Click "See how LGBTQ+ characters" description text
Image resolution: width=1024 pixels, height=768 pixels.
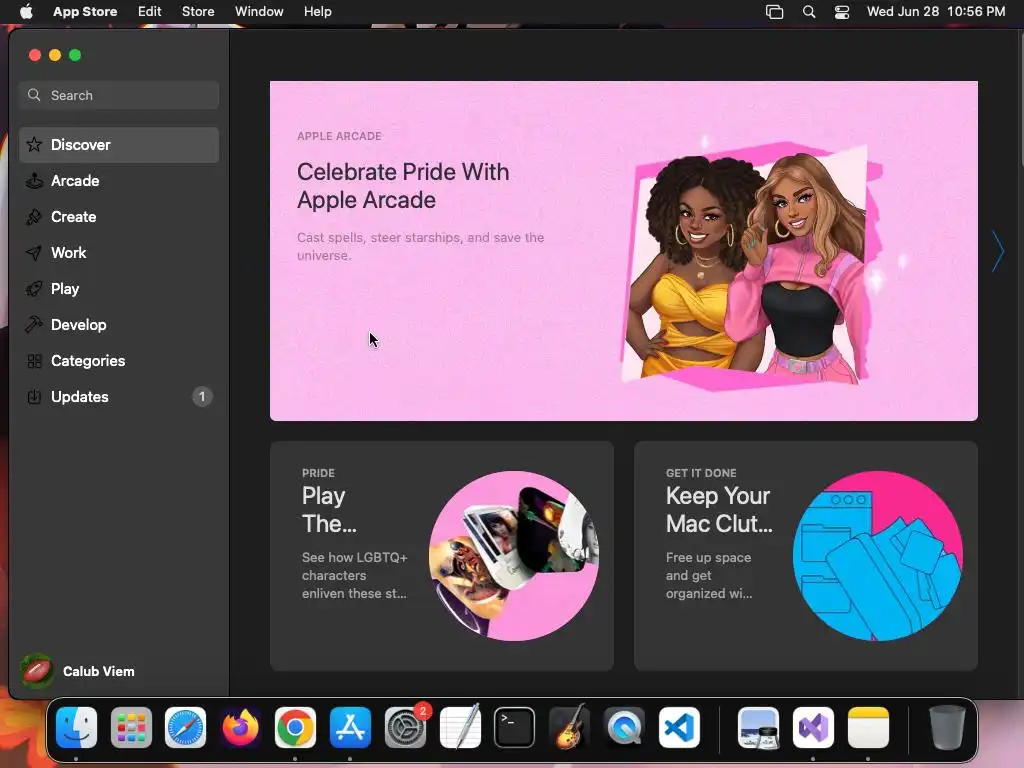tap(355, 575)
